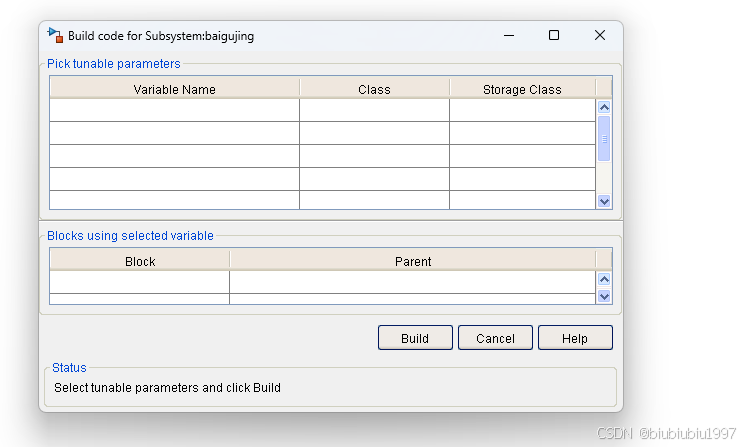Click the Block column header
The image size is (752, 447).
point(140,261)
